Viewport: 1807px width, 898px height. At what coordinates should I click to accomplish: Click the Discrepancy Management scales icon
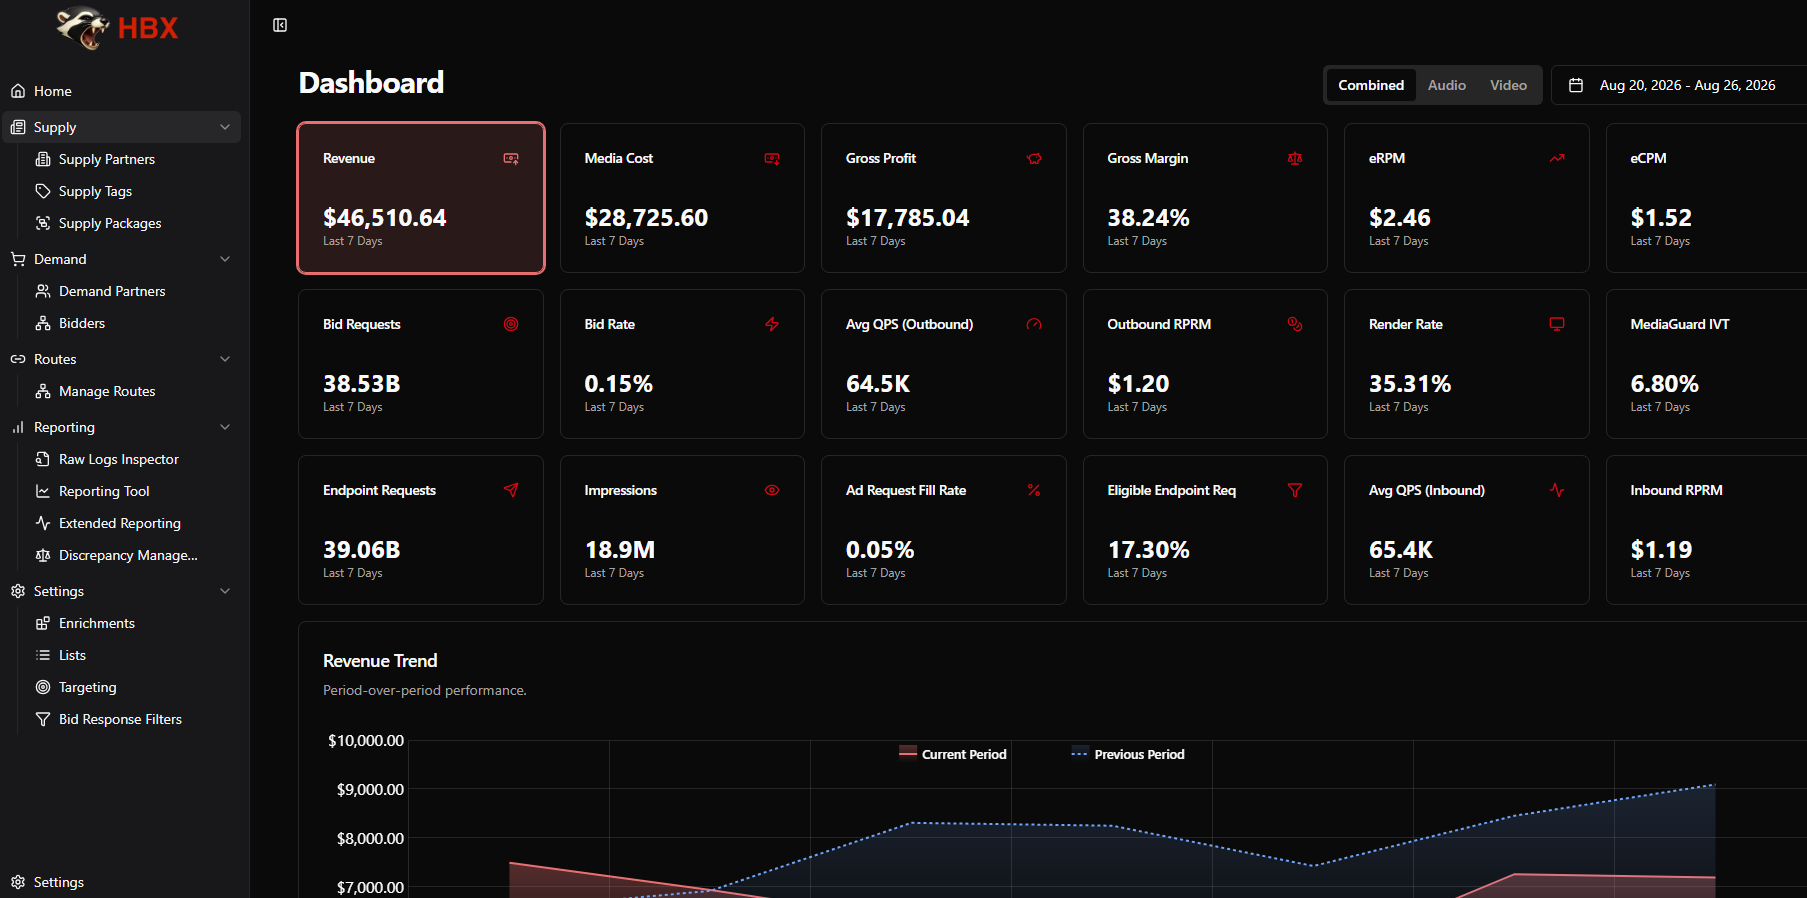(43, 555)
